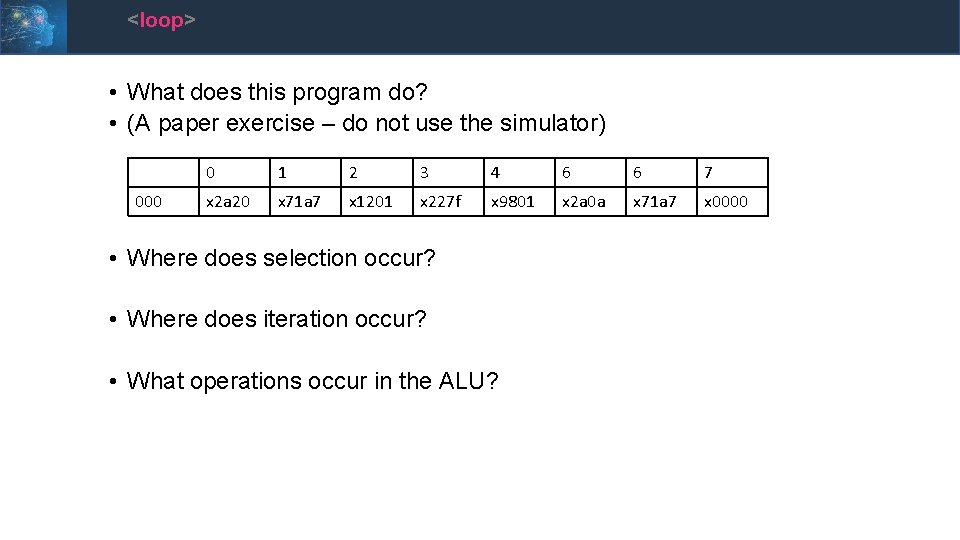Click table cell with value x9801

click(520, 202)
